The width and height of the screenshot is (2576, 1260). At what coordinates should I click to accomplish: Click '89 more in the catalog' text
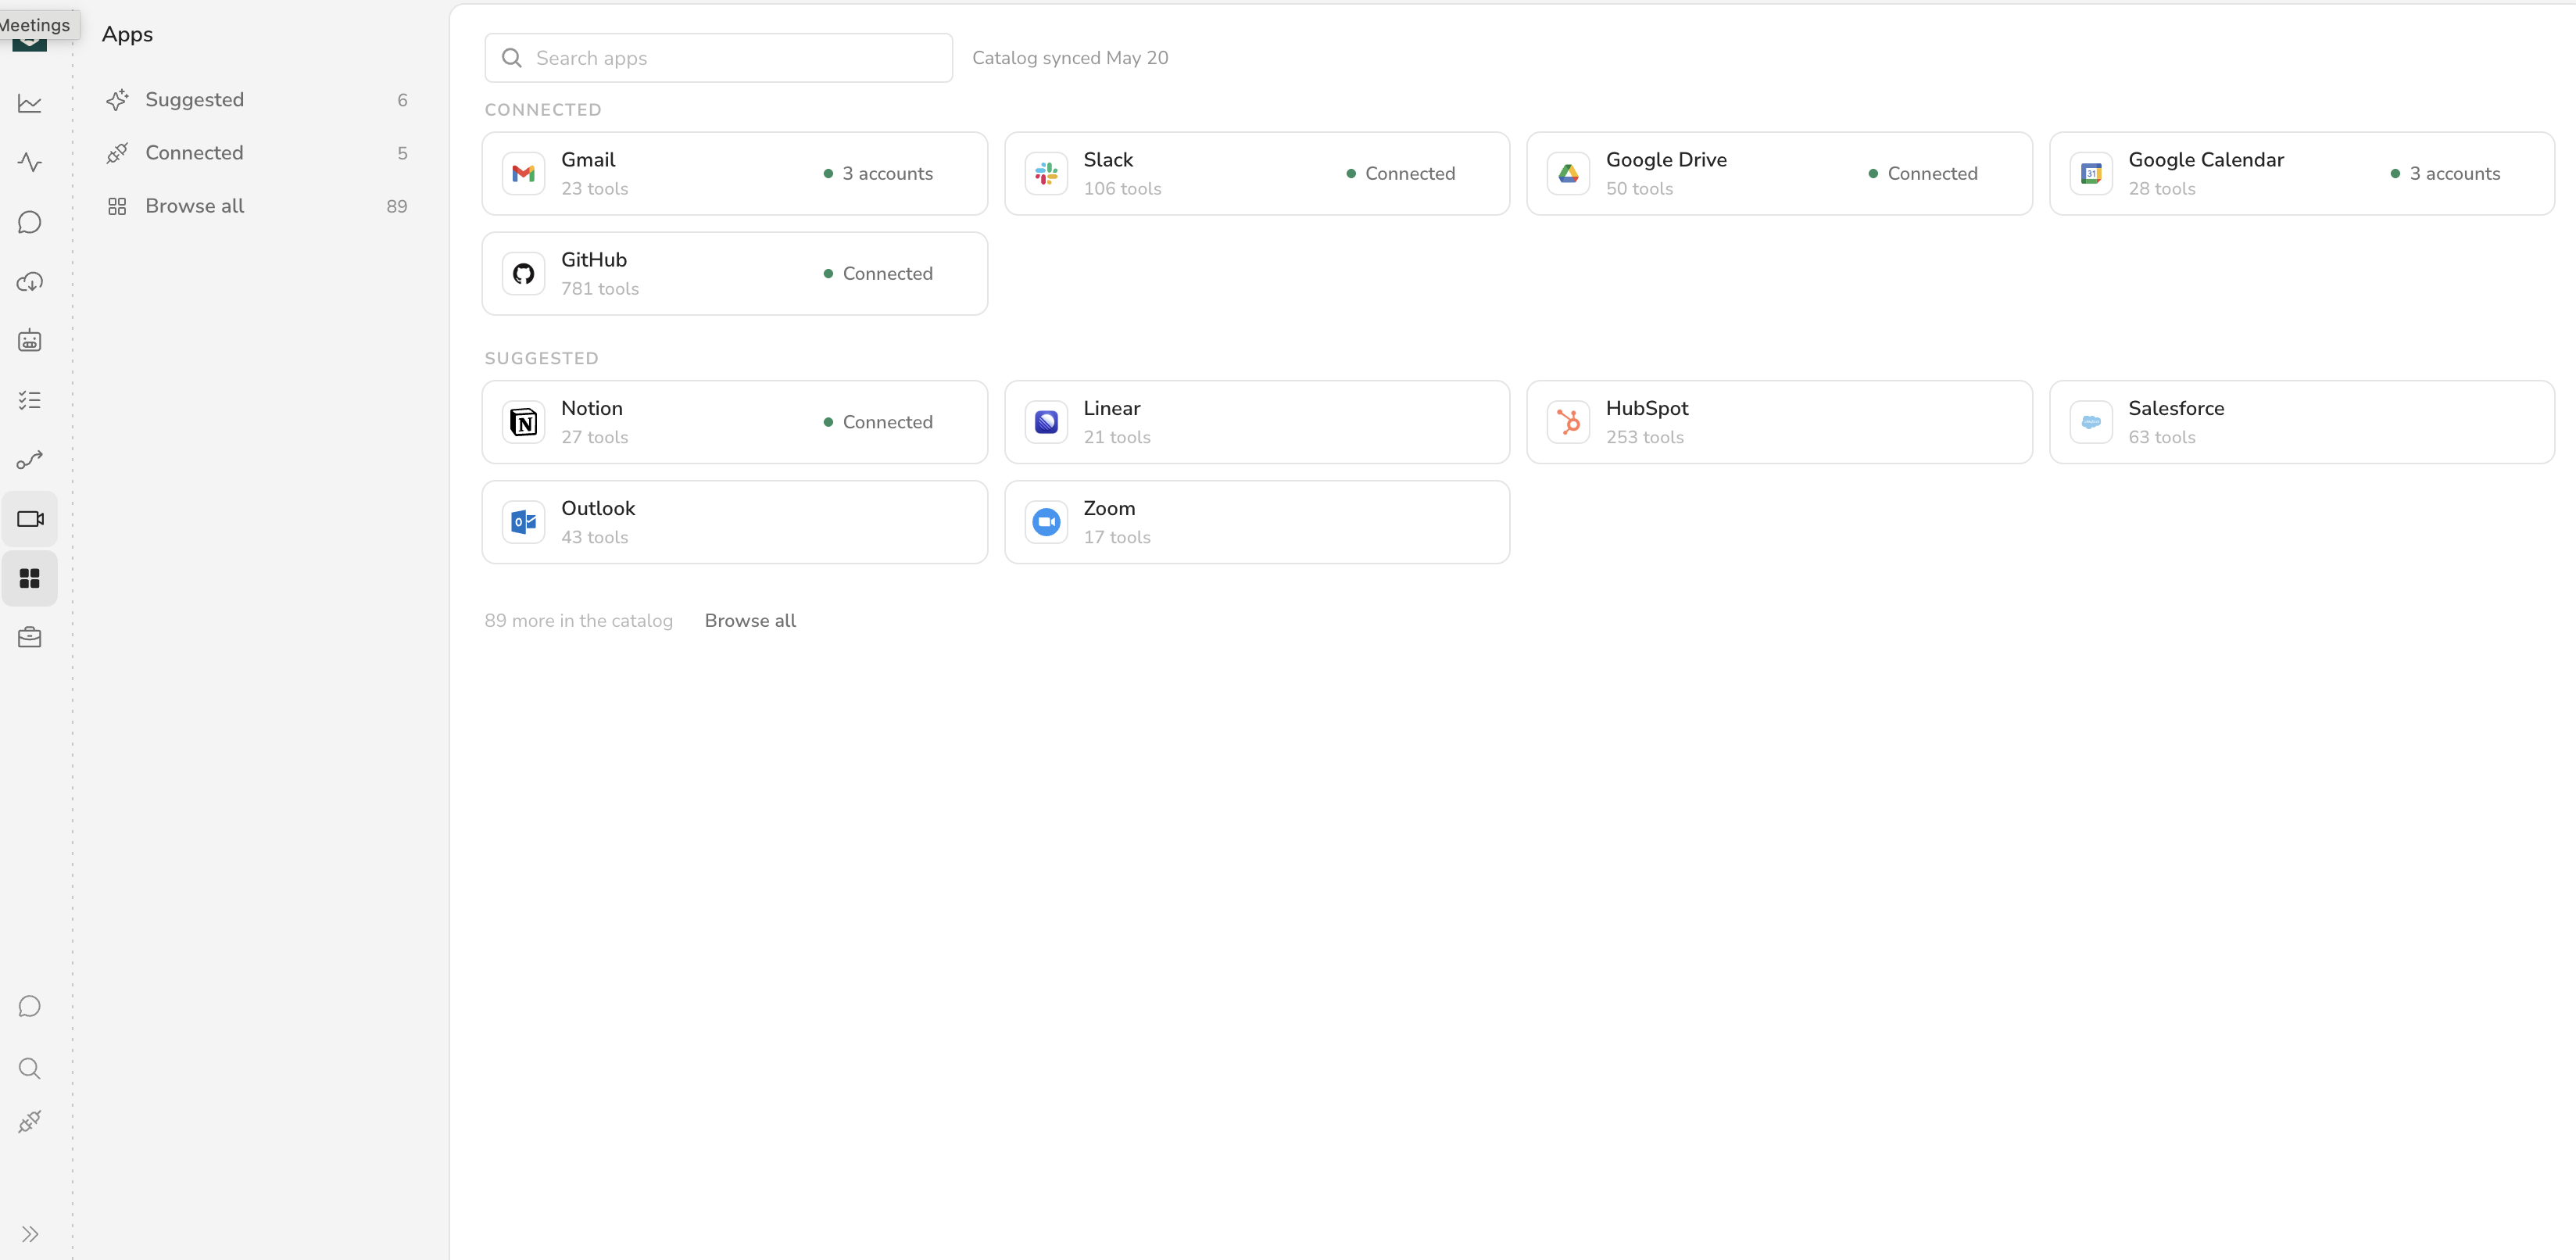[x=579, y=620]
